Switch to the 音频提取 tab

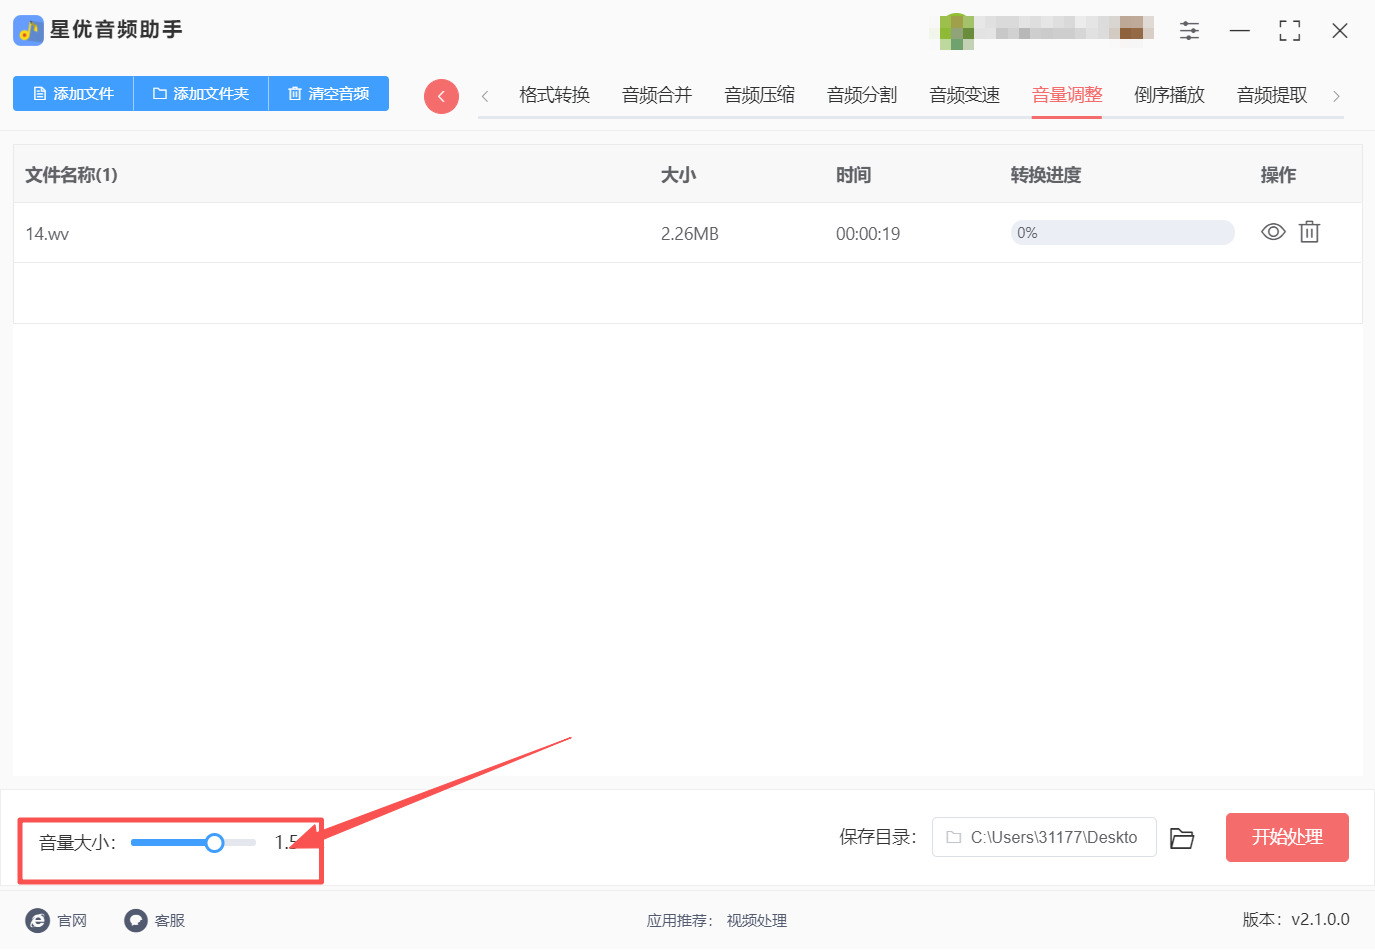click(1272, 95)
